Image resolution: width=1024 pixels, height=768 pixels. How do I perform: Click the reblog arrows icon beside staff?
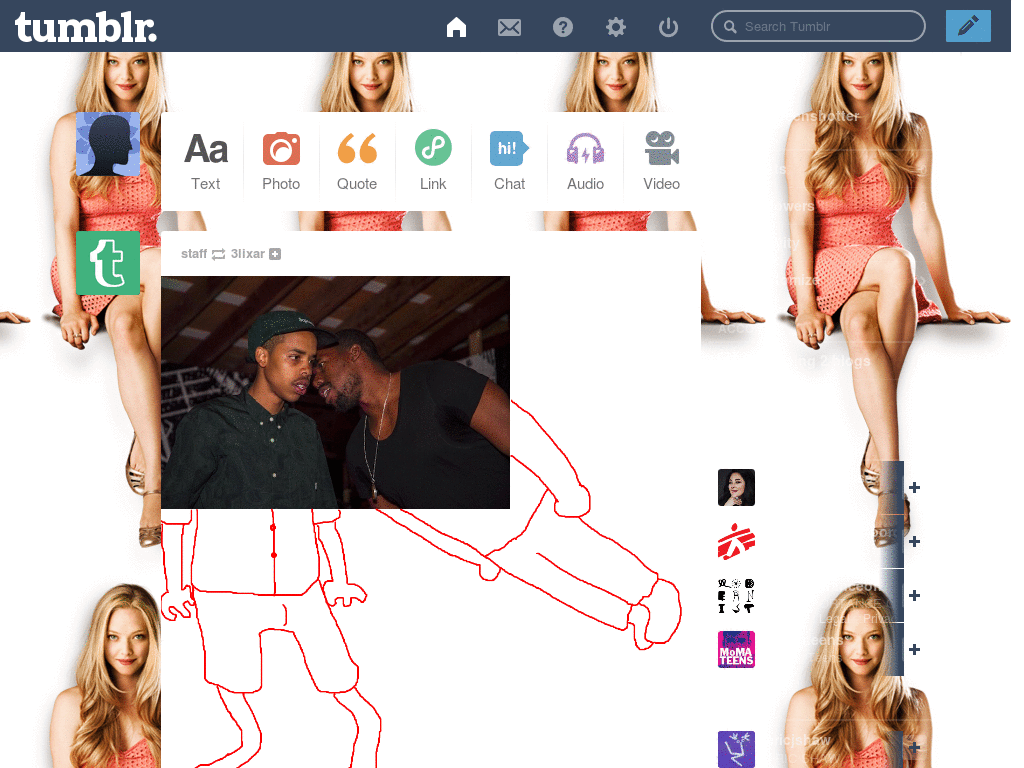218,254
